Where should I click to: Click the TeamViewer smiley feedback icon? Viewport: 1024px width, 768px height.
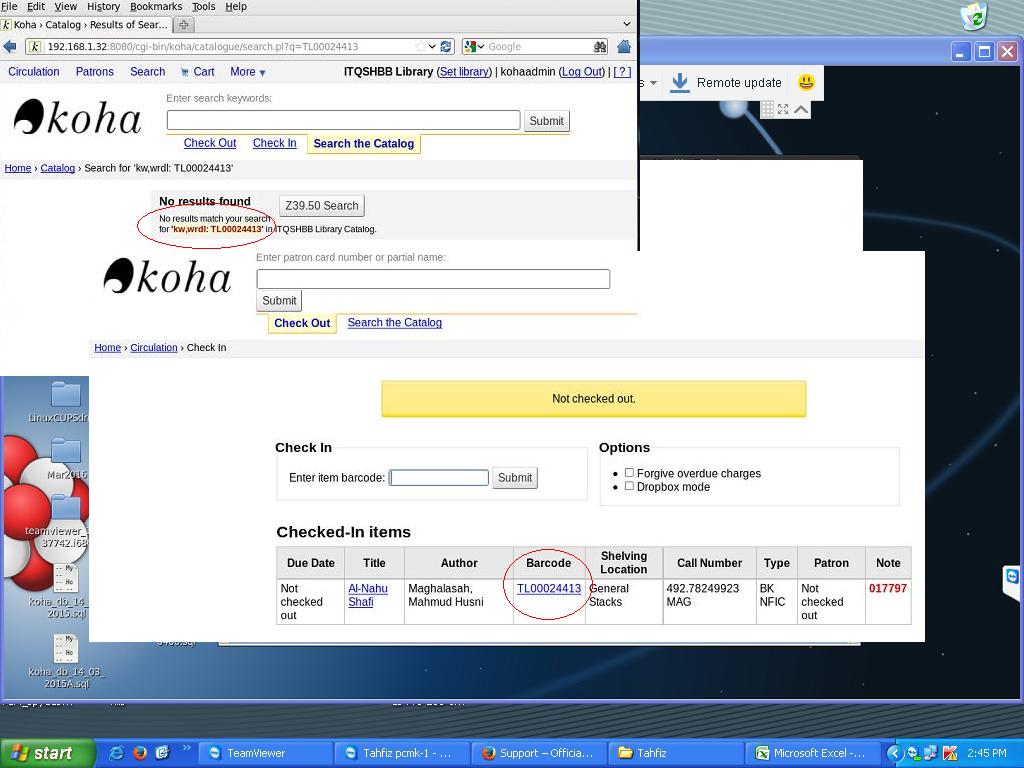806,82
